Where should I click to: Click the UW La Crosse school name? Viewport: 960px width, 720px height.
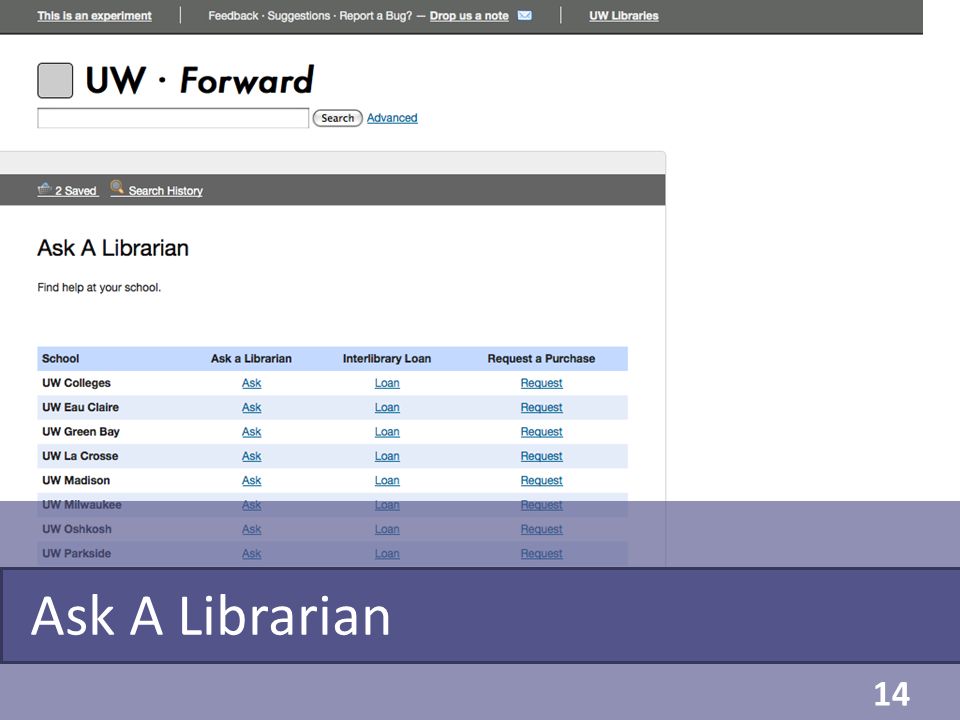click(80, 456)
